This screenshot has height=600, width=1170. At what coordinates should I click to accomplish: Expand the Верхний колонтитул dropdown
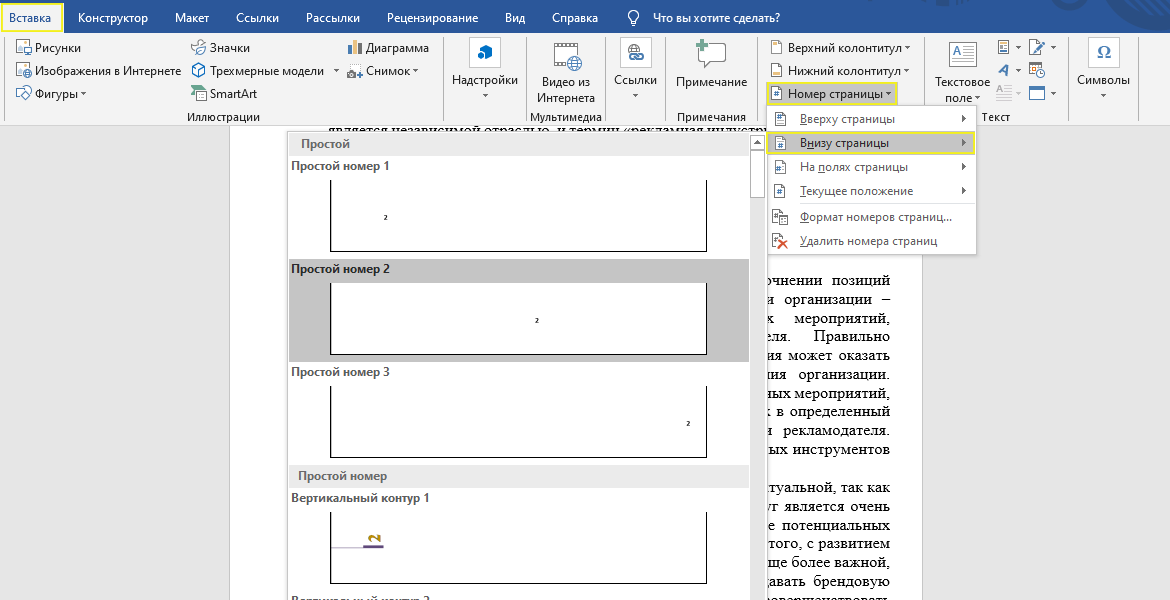point(840,48)
